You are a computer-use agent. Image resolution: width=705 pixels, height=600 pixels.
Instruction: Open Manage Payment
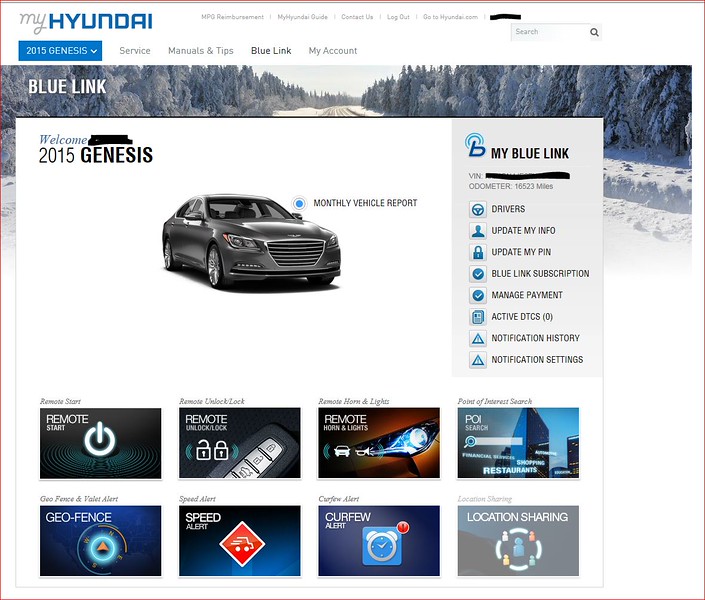(x=527, y=296)
